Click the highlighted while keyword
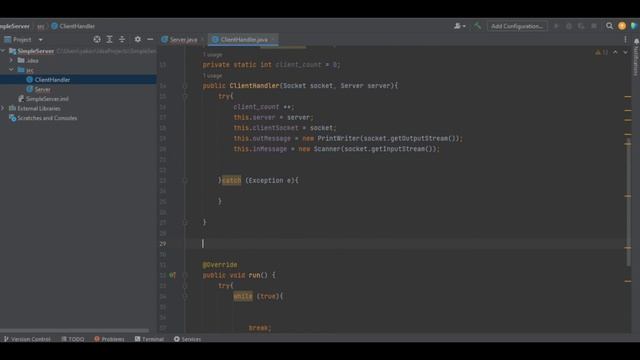This screenshot has width=640, height=360. [x=243, y=296]
